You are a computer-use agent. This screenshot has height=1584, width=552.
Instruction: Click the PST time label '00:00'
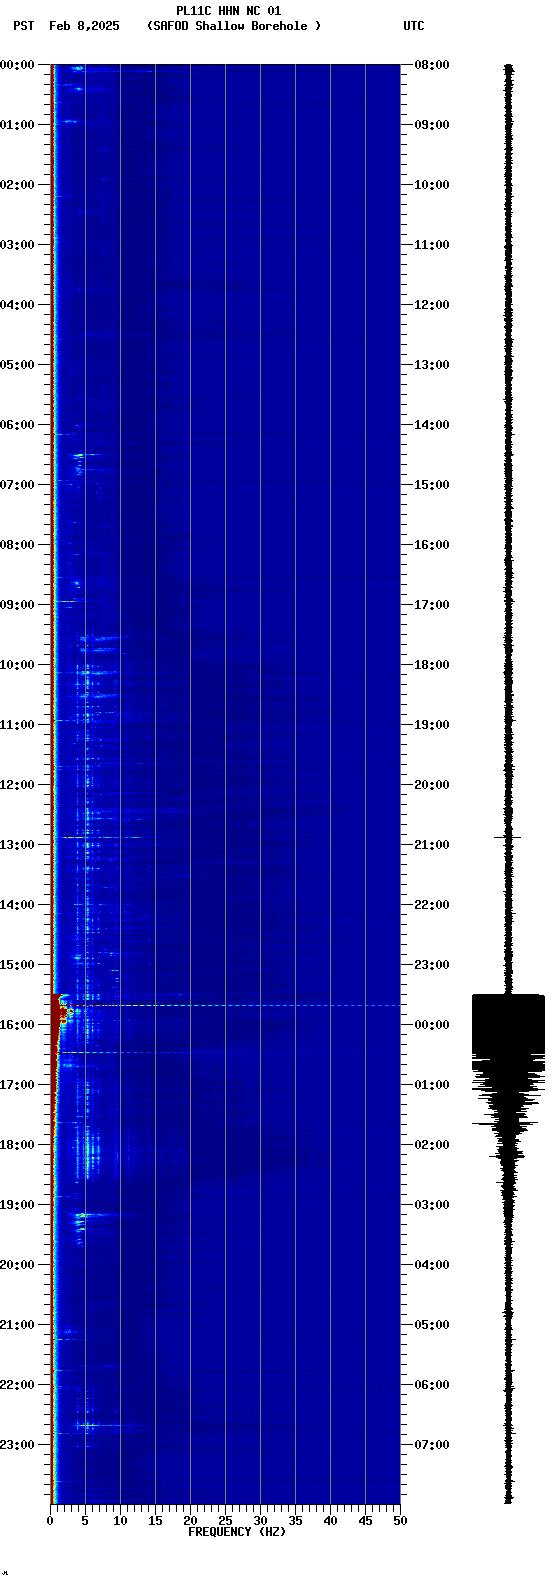[x=17, y=65]
